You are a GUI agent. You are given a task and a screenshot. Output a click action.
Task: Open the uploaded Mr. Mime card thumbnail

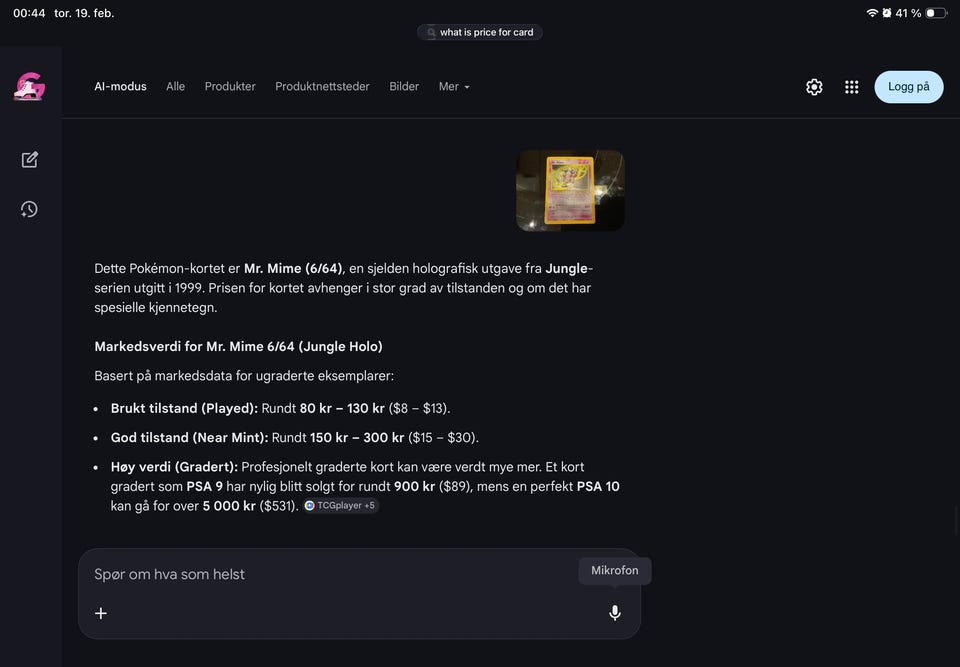point(570,190)
